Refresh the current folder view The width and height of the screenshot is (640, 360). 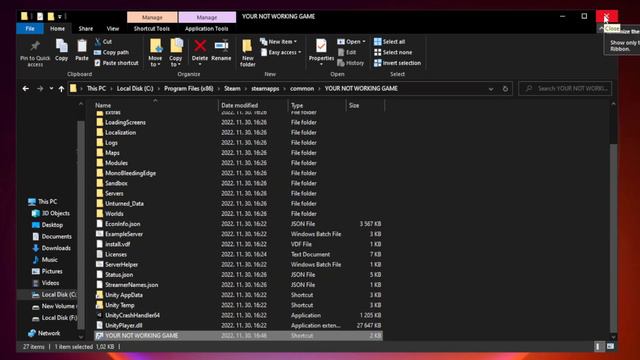505,89
